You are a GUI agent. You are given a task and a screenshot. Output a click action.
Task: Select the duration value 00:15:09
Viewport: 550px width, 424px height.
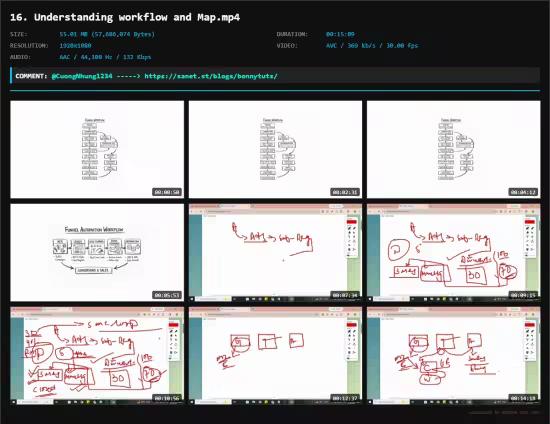coord(340,34)
